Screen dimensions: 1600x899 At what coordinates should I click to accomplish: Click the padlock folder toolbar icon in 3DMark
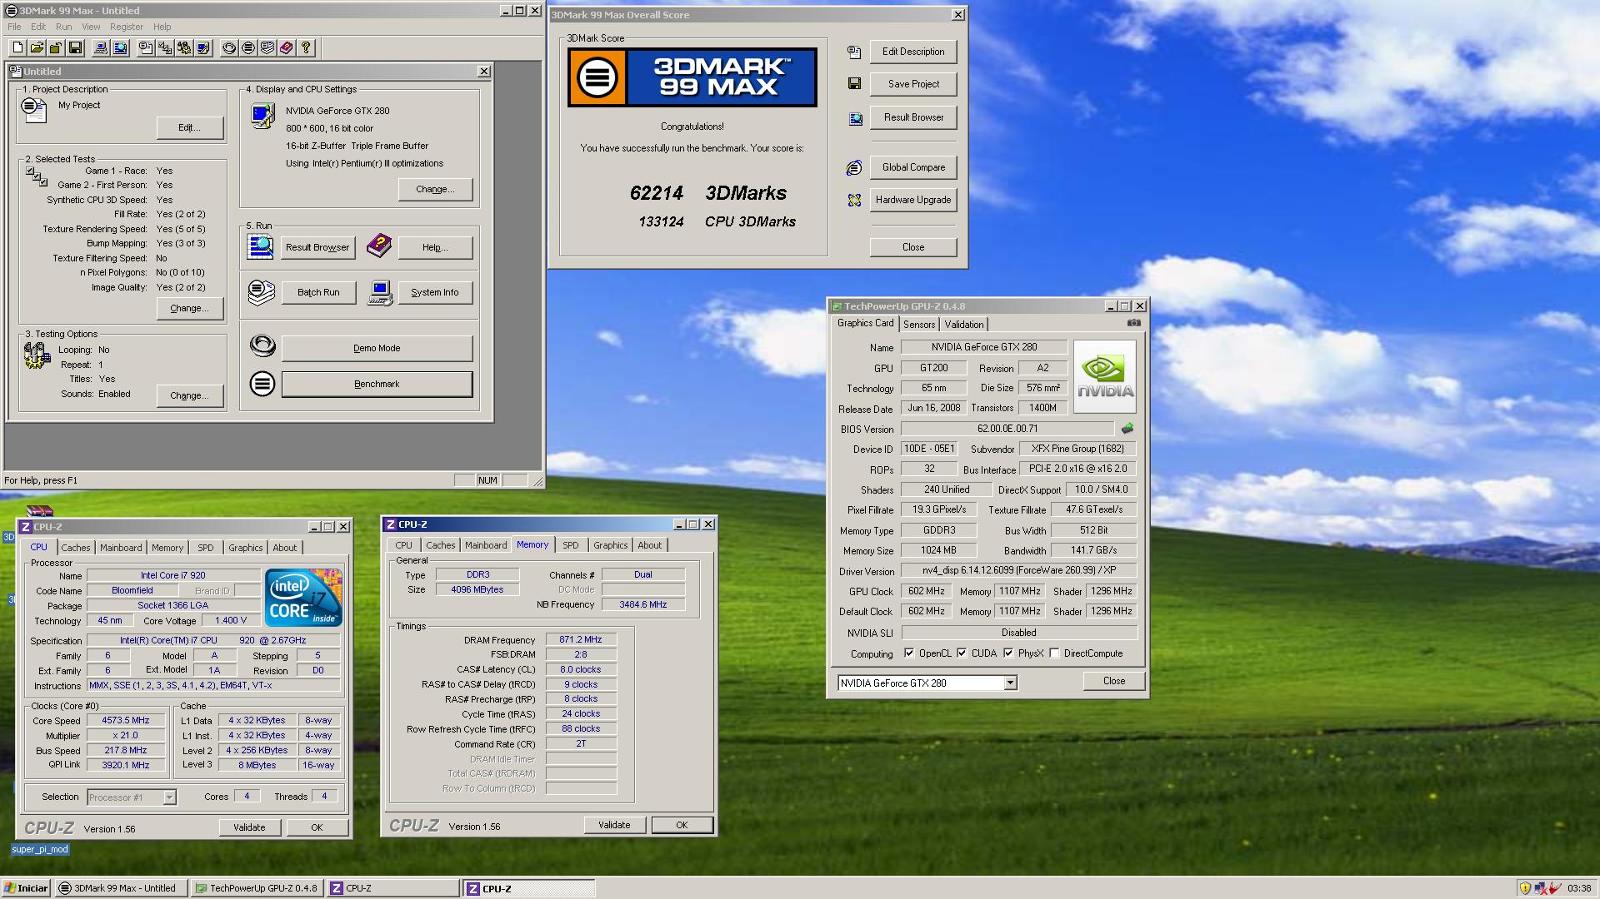(x=56, y=47)
